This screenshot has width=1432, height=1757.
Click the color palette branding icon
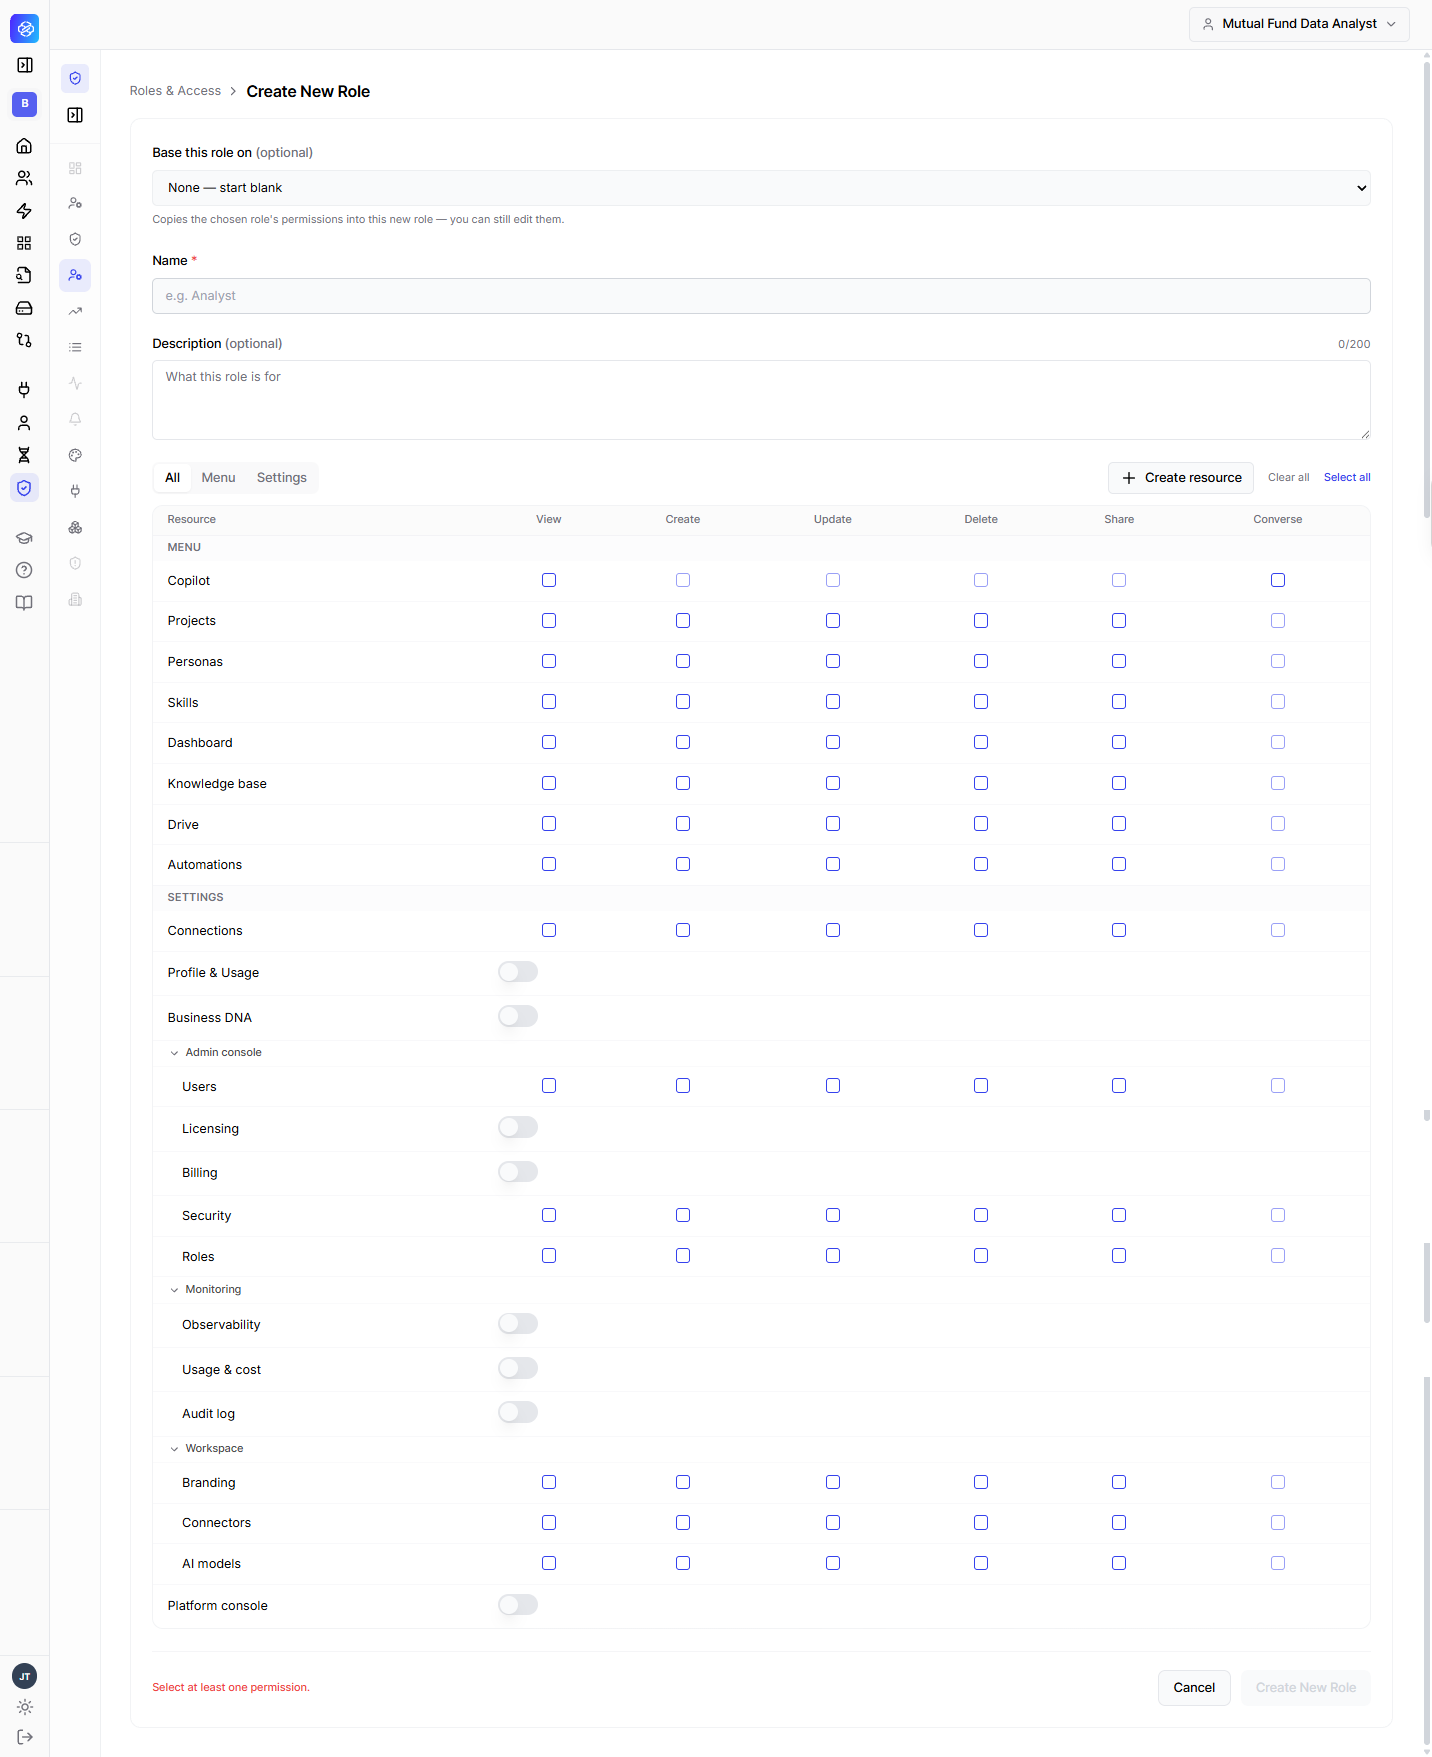pyautogui.click(x=75, y=455)
